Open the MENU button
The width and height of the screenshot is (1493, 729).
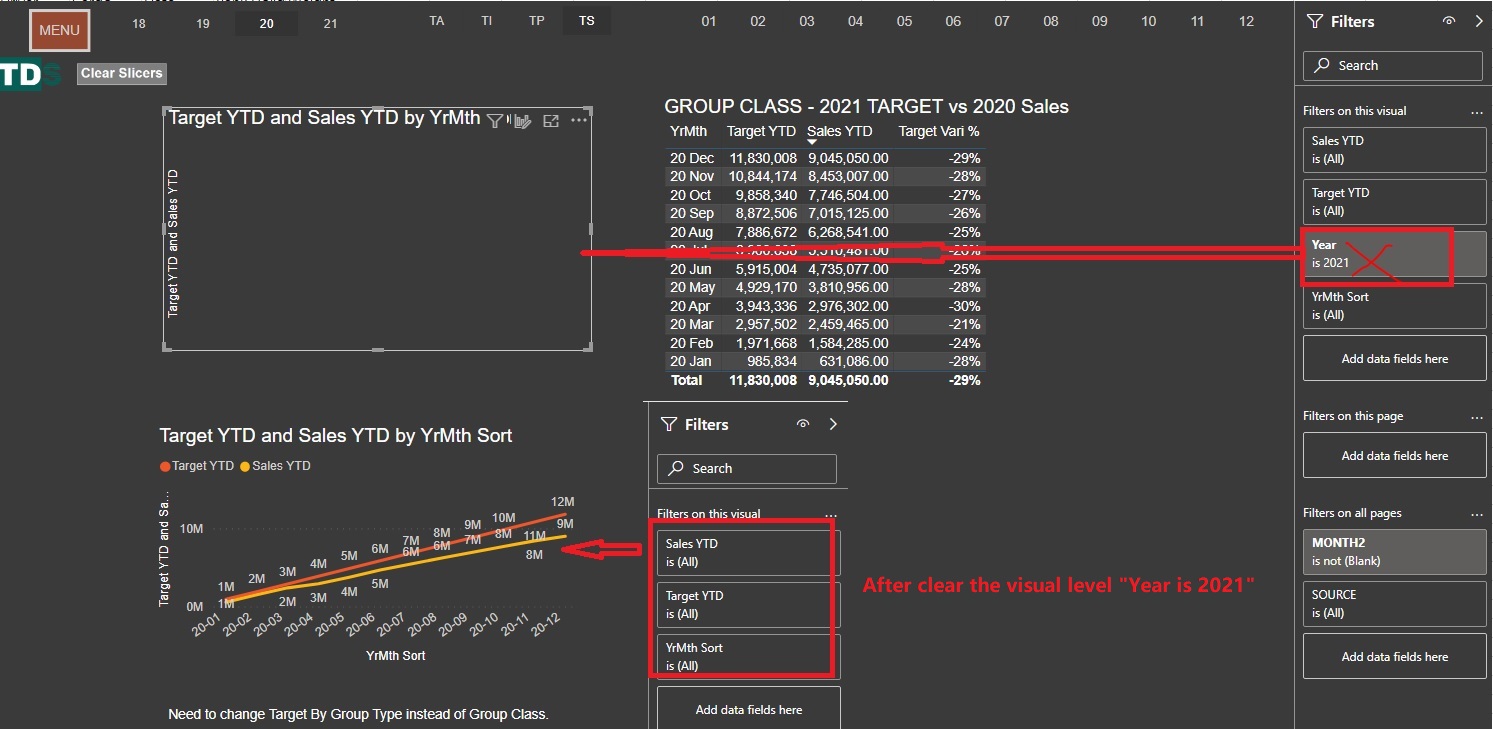(x=59, y=30)
